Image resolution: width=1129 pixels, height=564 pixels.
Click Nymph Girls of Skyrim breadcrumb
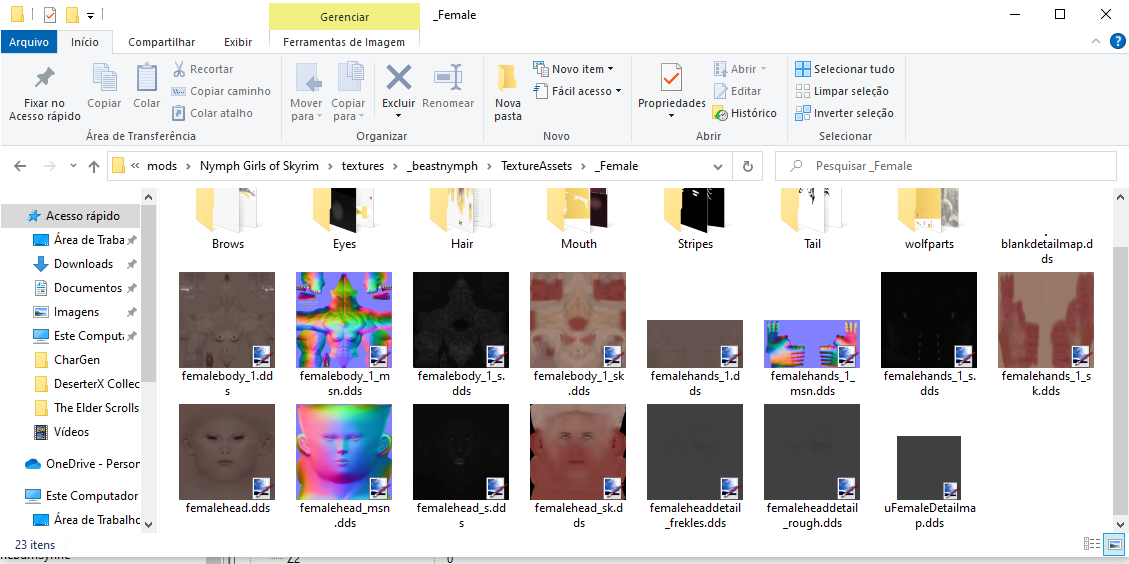[x=259, y=166]
